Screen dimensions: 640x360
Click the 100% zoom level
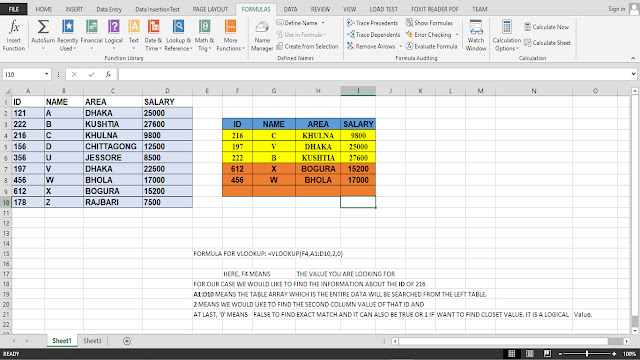click(629, 353)
